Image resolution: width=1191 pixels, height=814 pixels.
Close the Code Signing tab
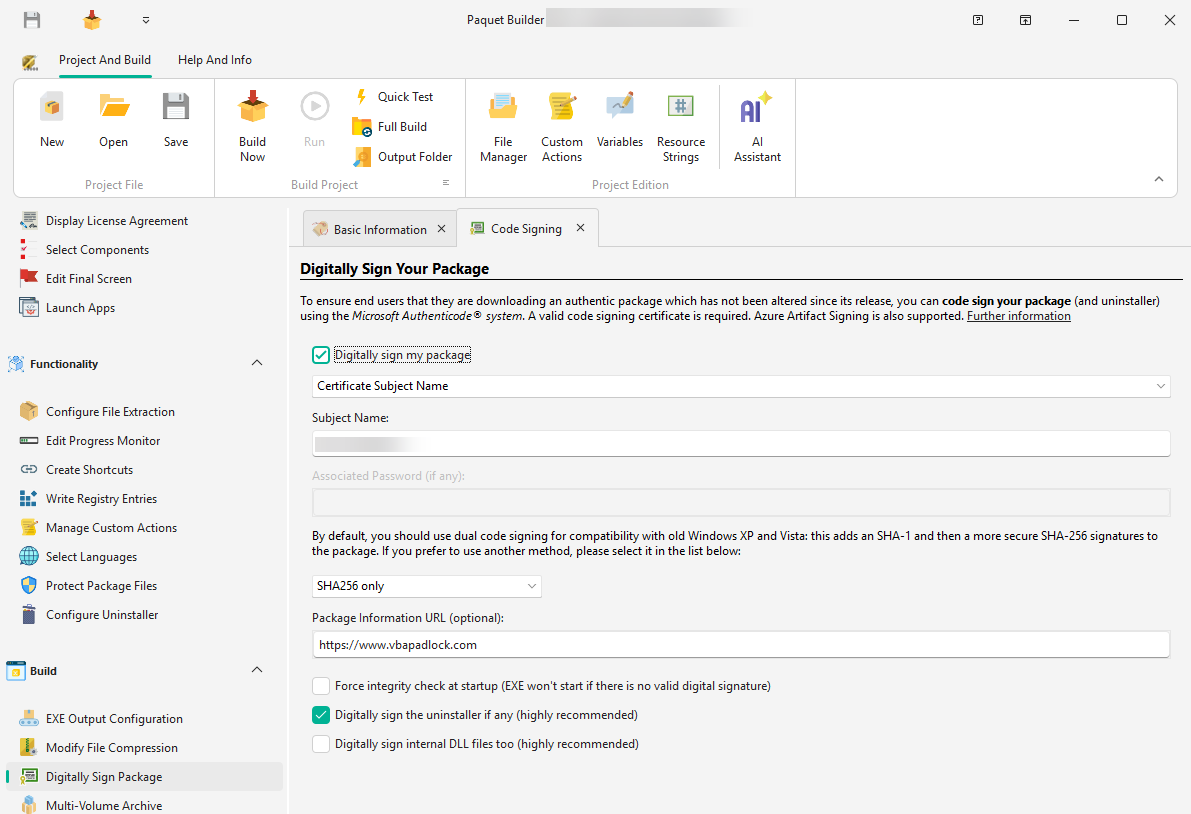(x=580, y=229)
